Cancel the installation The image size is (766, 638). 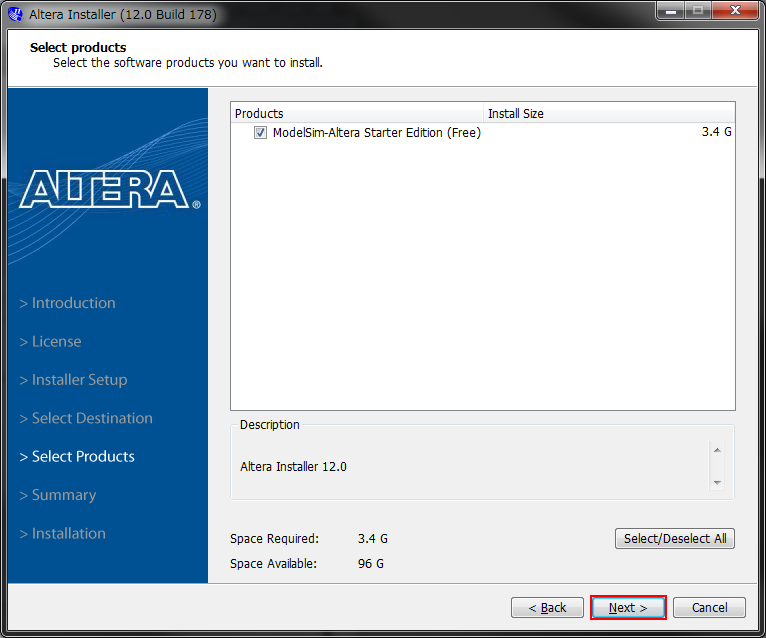pyautogui.click(x=709, y=607)
